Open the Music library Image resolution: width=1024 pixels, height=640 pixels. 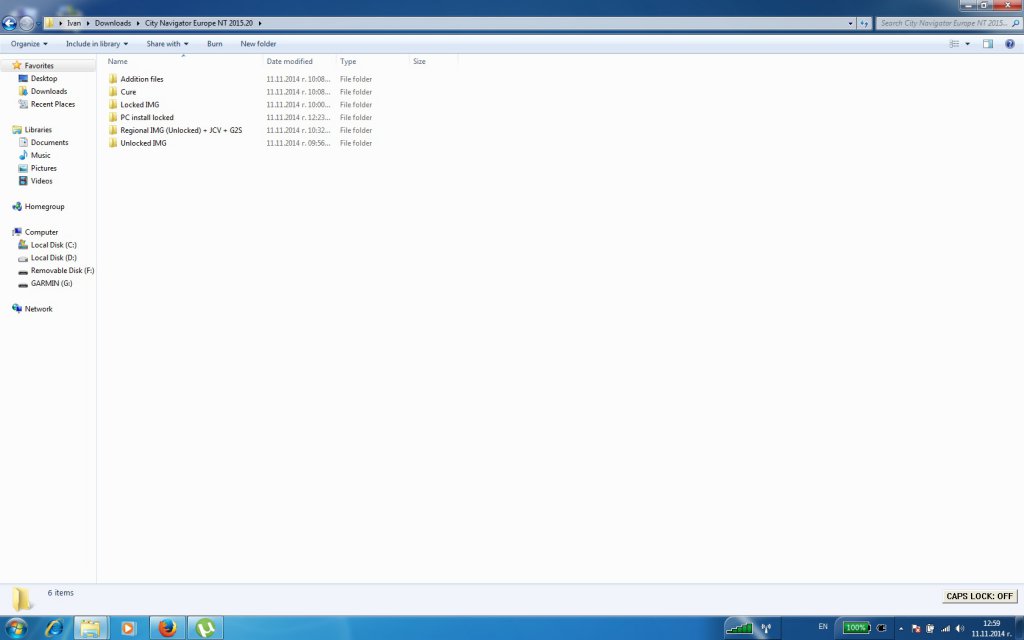point(40,155)
